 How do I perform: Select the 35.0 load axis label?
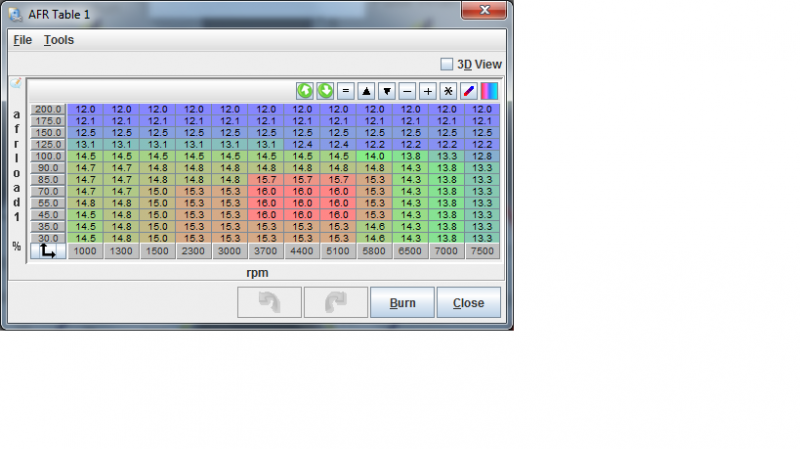[x=48, y=227]
